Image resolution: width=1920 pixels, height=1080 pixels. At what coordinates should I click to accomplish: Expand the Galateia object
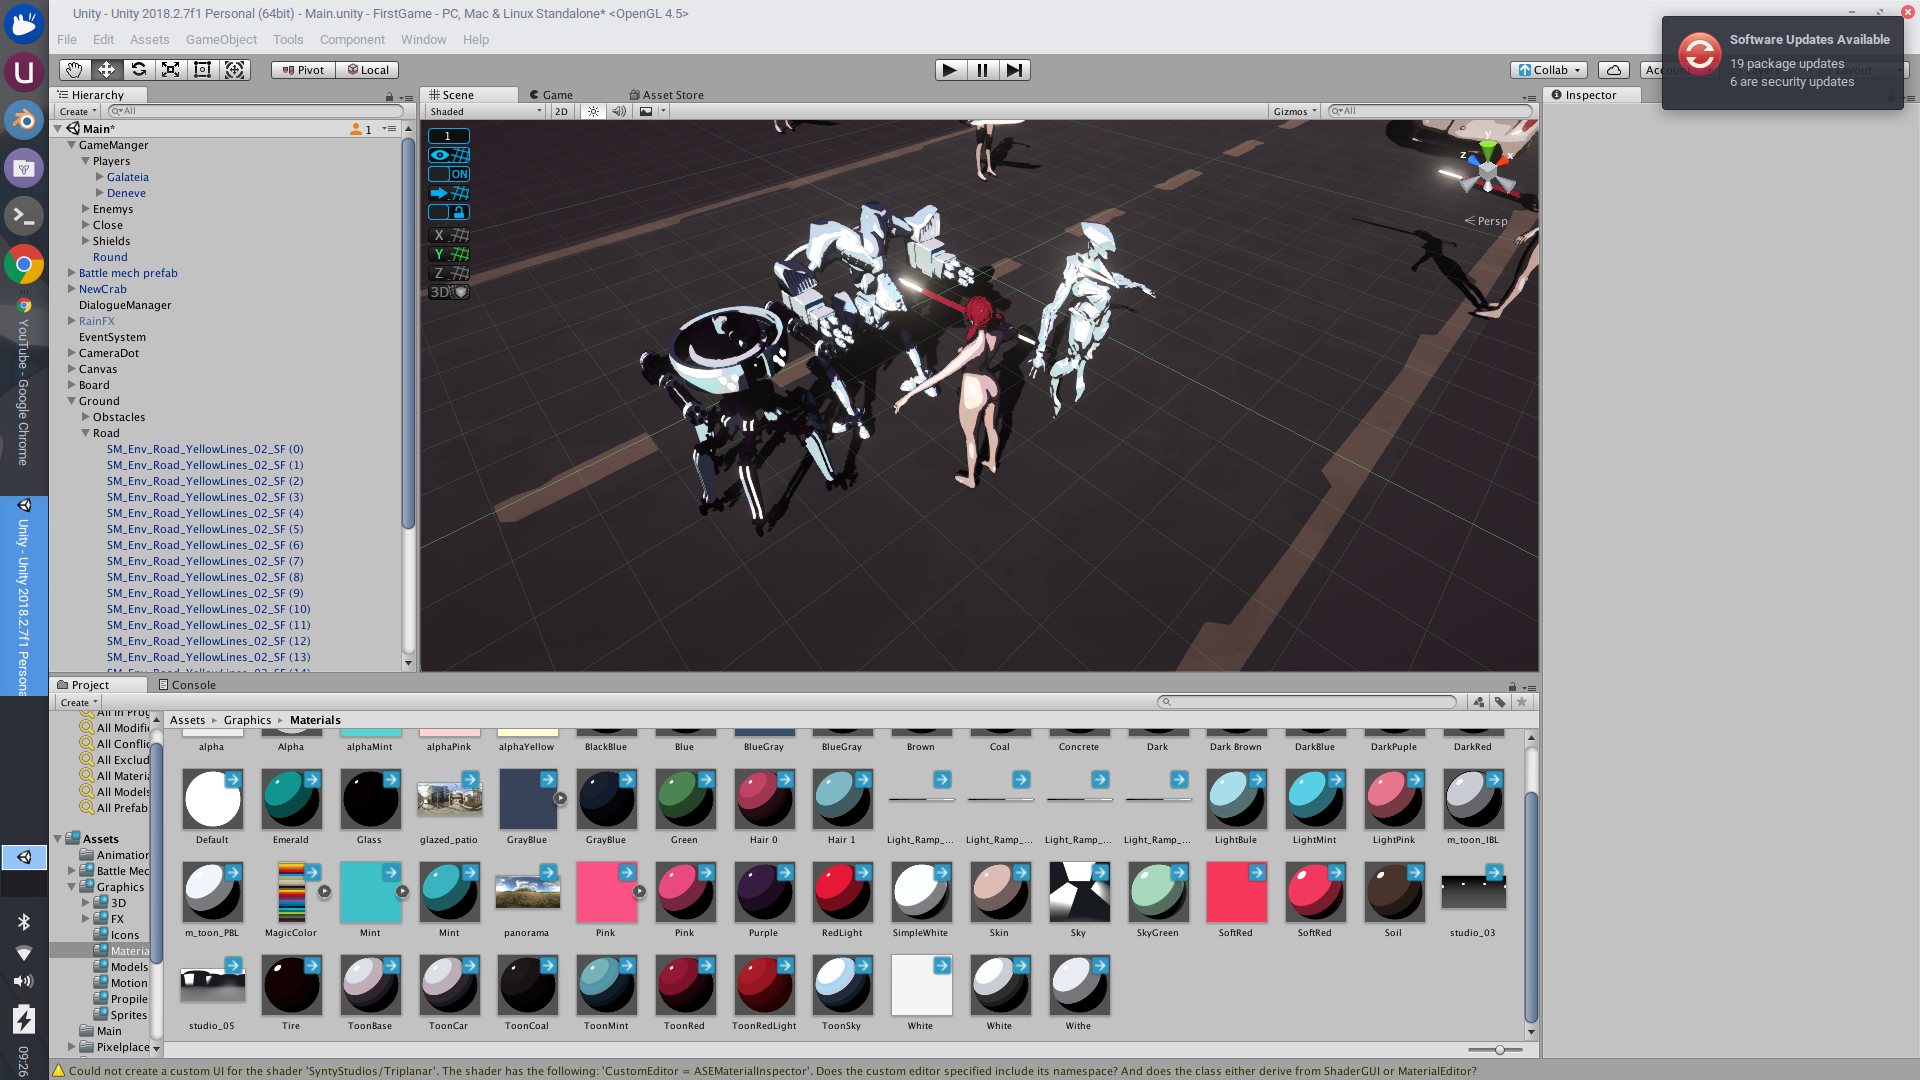[100, 177]
